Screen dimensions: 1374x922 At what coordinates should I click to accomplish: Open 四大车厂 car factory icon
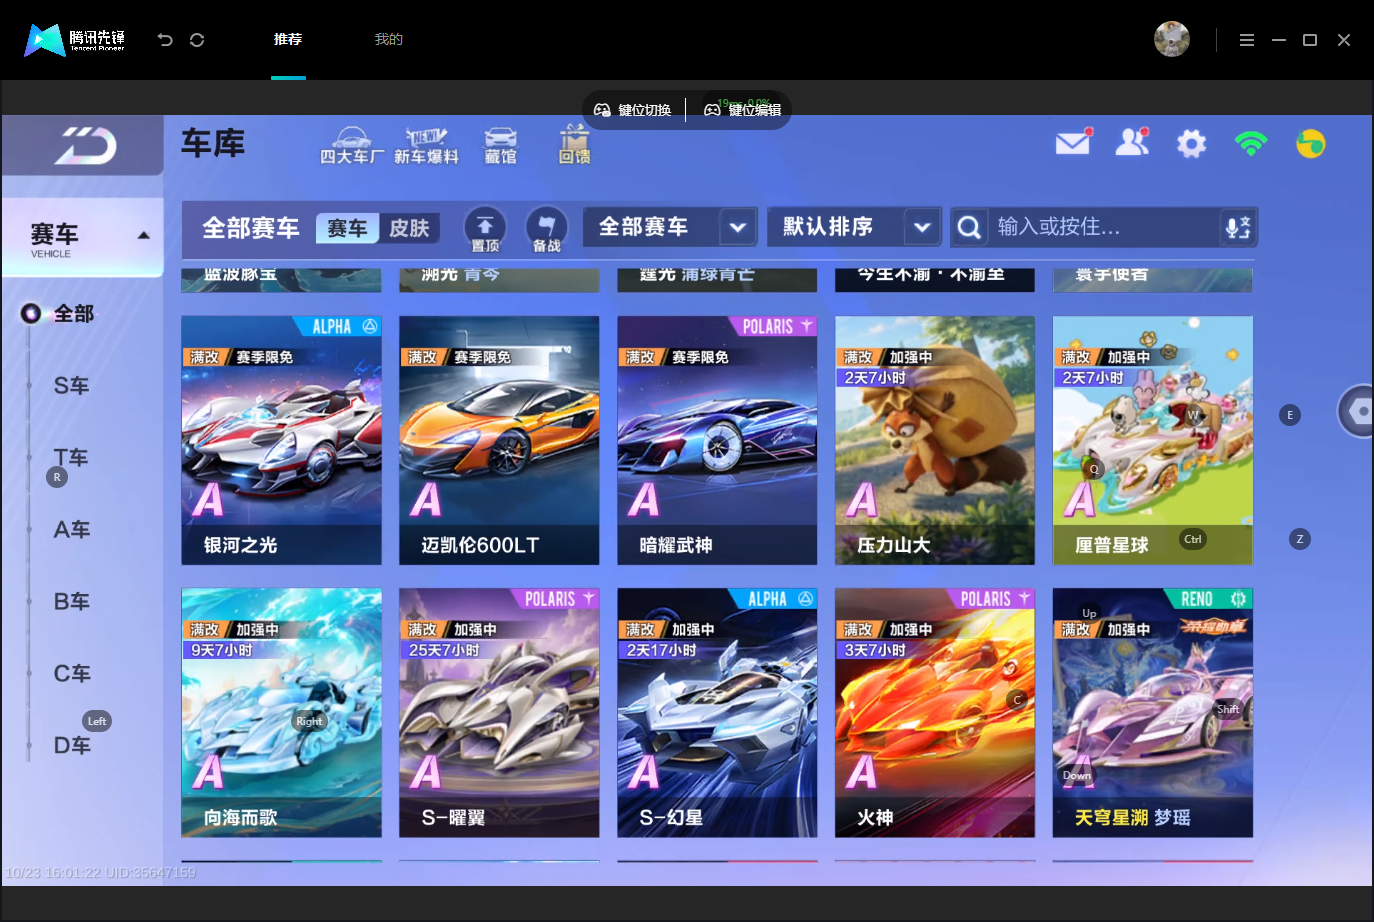[351, 146]
